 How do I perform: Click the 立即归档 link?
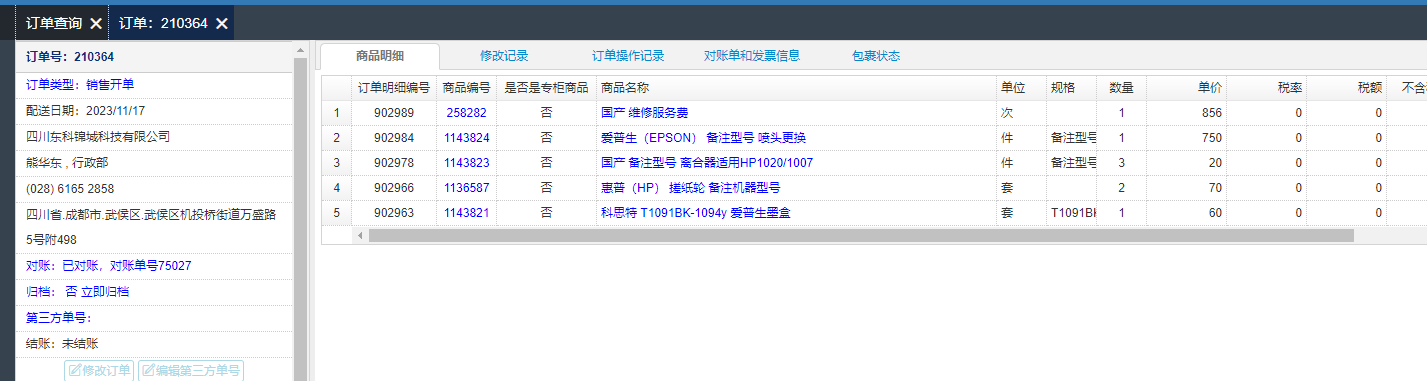105,292
